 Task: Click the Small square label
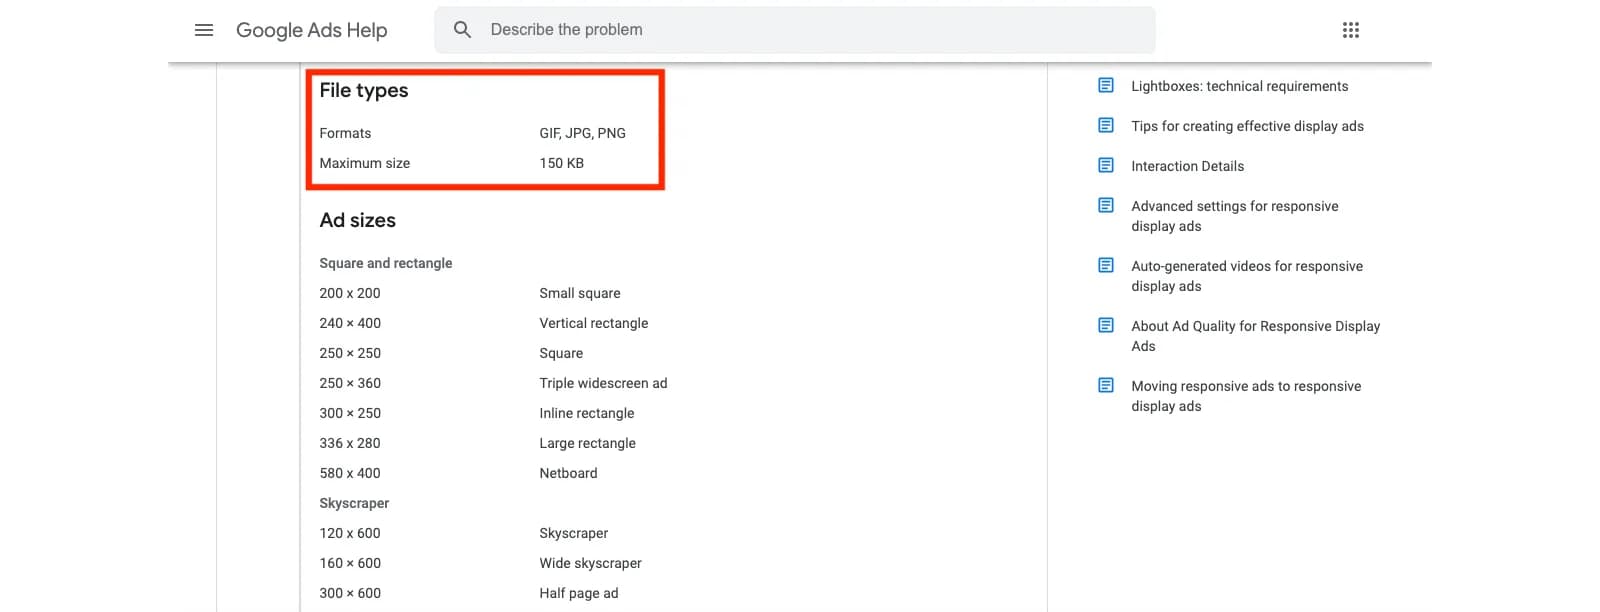click(579, 293)
